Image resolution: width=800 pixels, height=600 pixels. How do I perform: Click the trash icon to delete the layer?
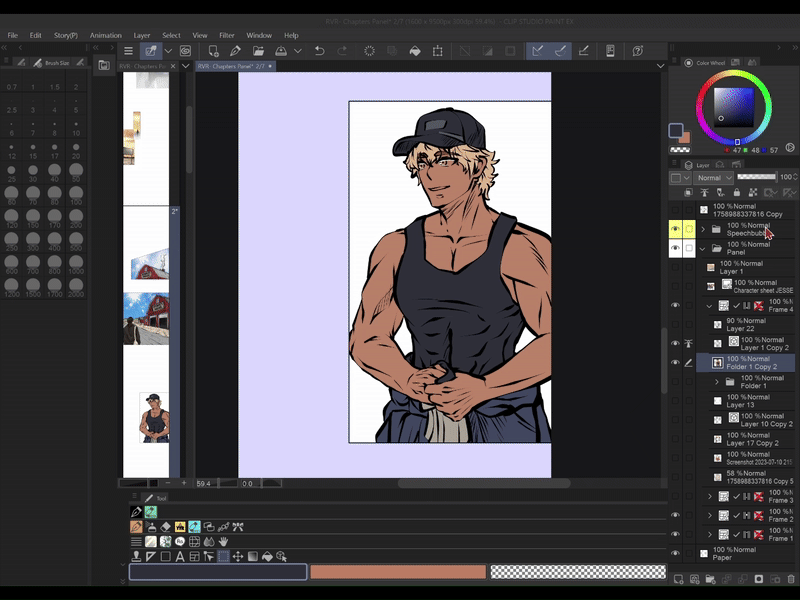(x=791, y=579)
